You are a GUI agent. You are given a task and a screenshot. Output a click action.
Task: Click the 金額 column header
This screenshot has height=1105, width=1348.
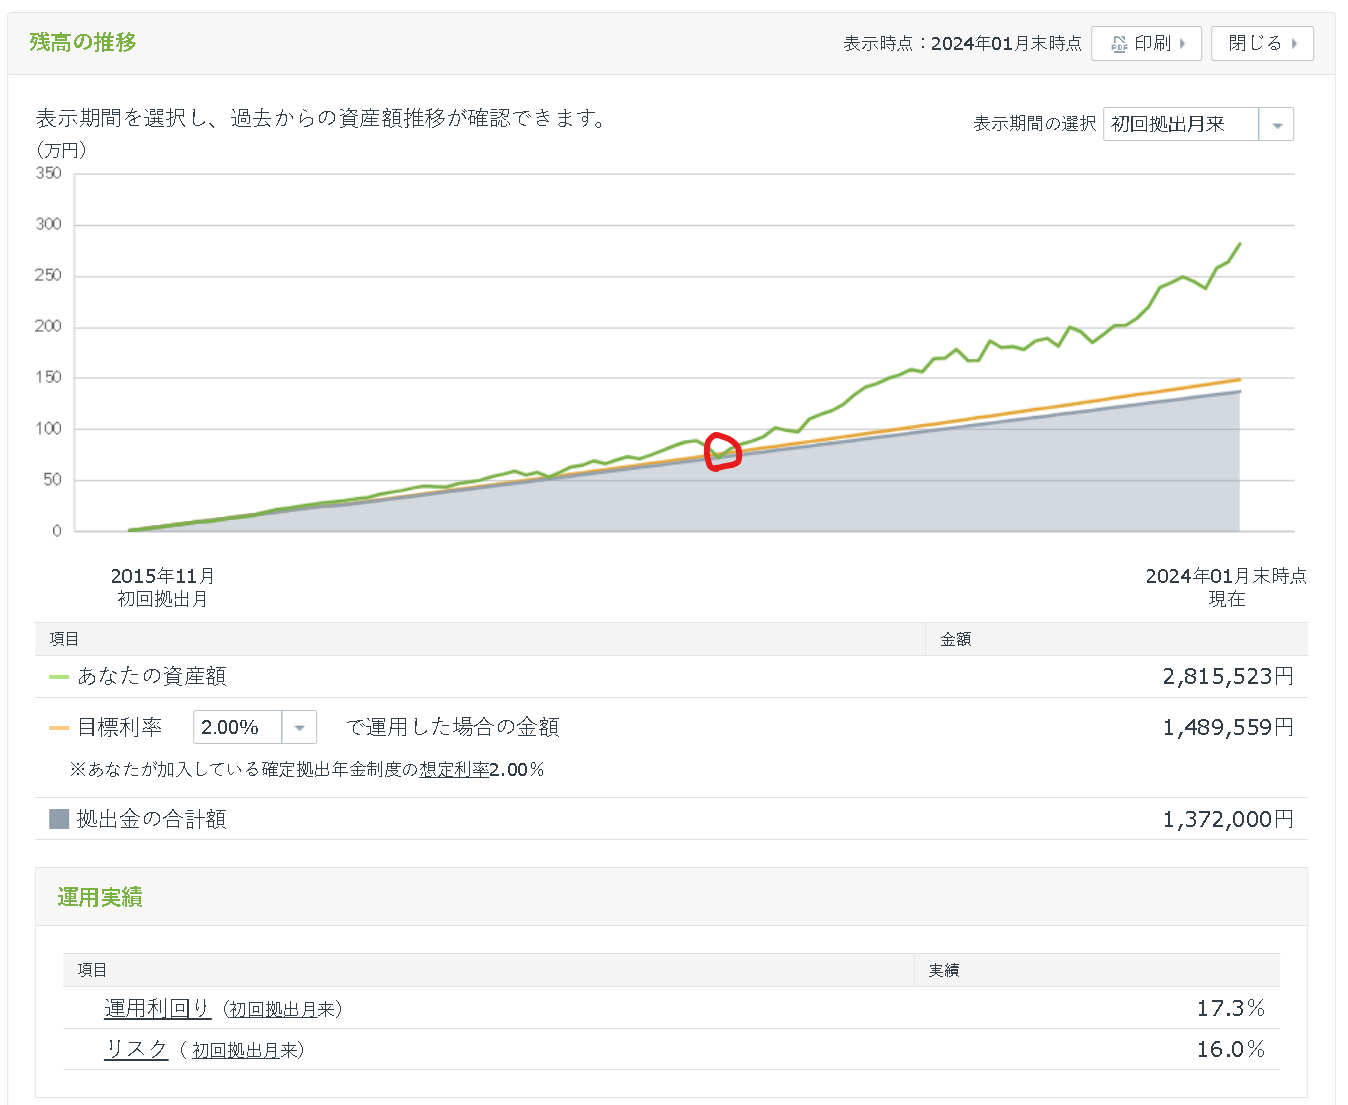click(955, 639)
